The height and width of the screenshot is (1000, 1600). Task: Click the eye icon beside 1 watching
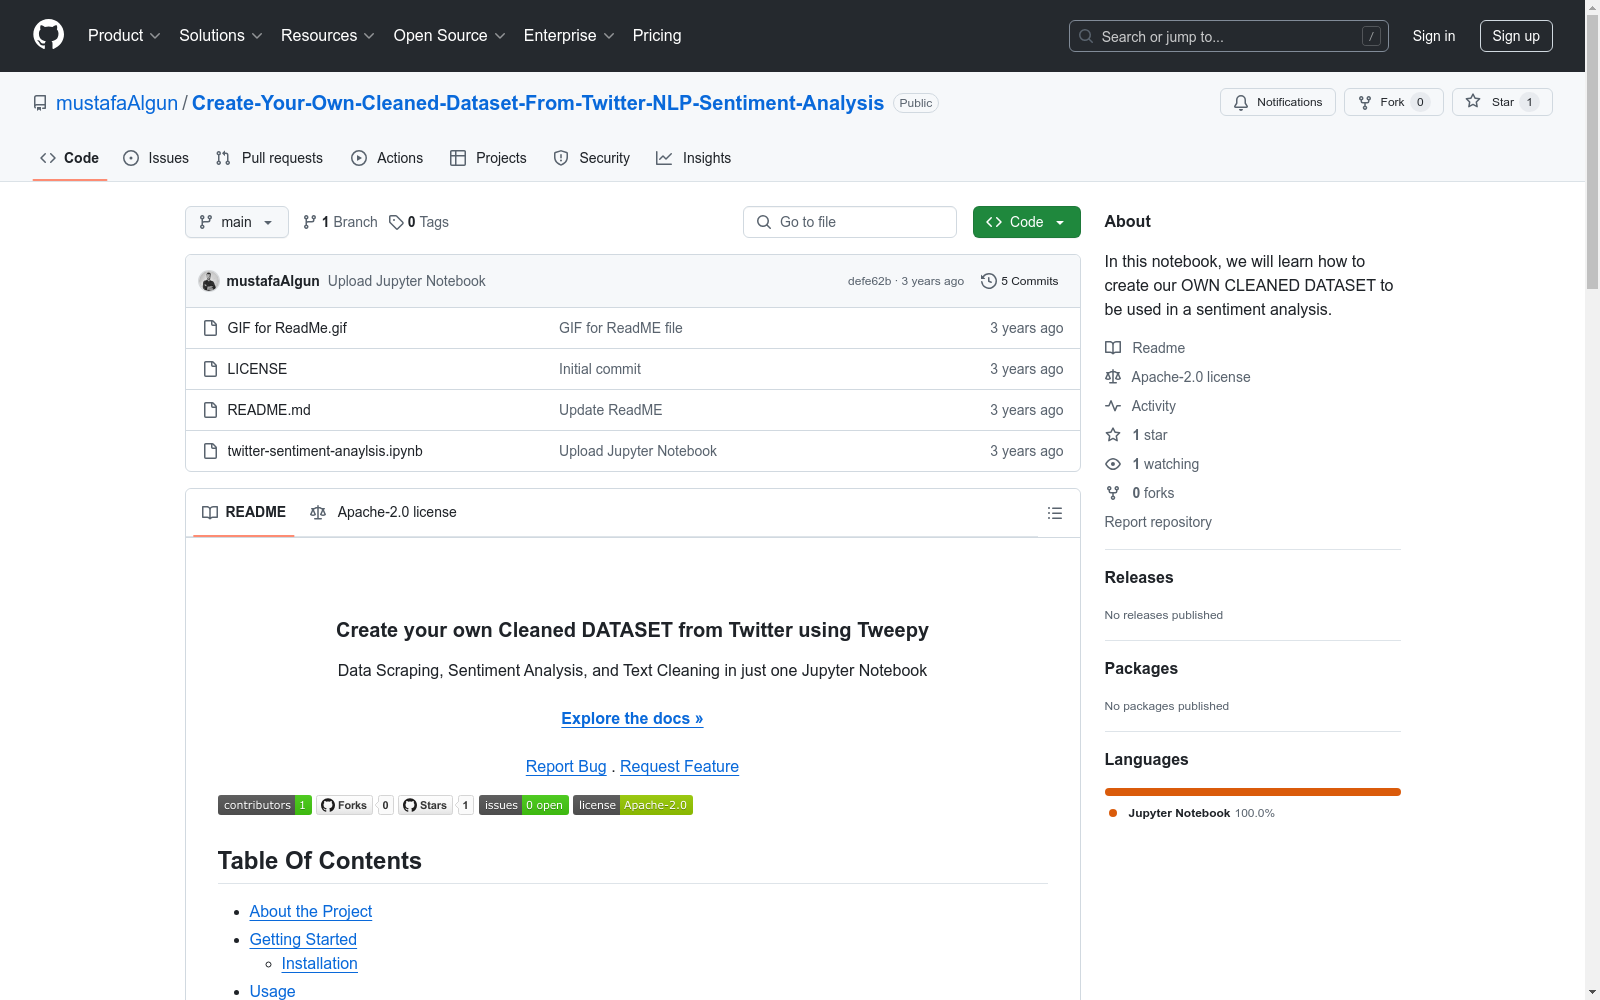tap(1113, 464)
